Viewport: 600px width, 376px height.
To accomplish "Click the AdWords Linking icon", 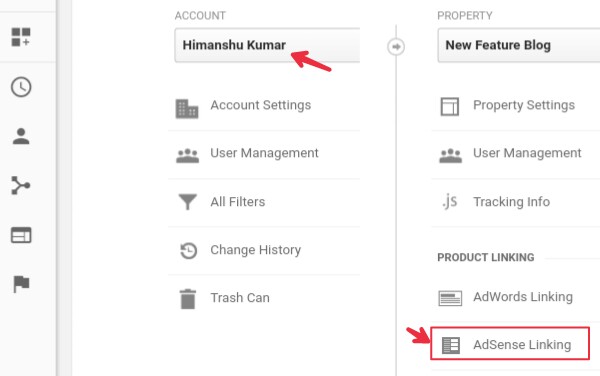I will [x=450, y=298].
